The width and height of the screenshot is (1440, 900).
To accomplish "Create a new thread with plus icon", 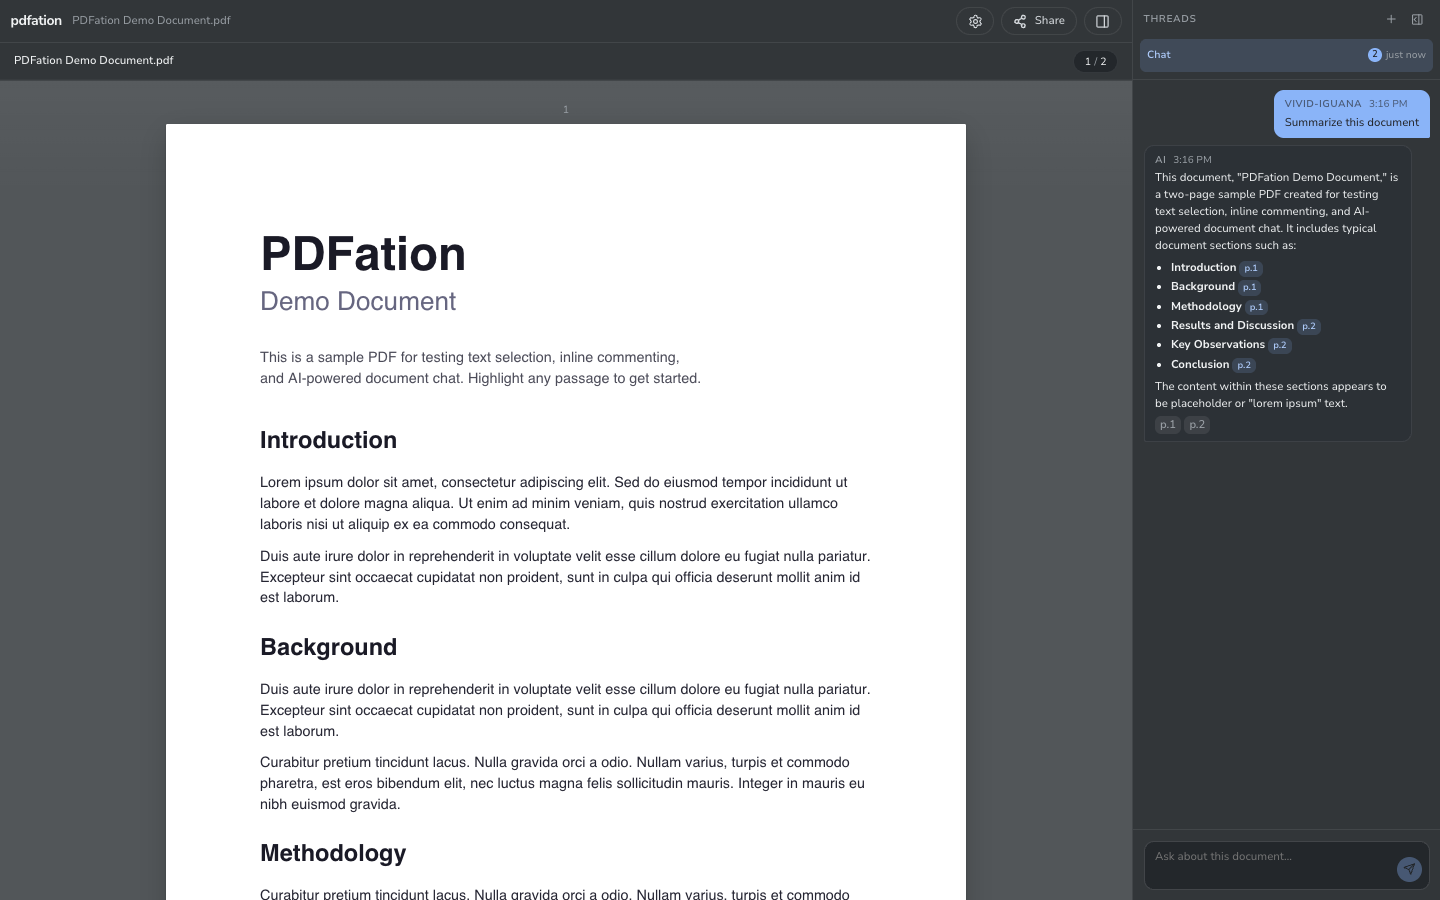I will pos(1390,19).
